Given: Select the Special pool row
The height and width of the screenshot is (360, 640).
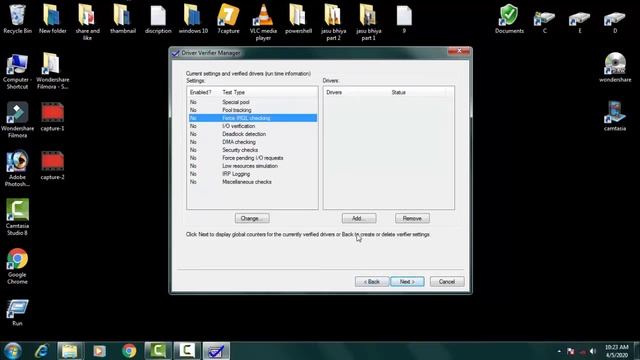Looking at the screenshot, I should (252, 102).
